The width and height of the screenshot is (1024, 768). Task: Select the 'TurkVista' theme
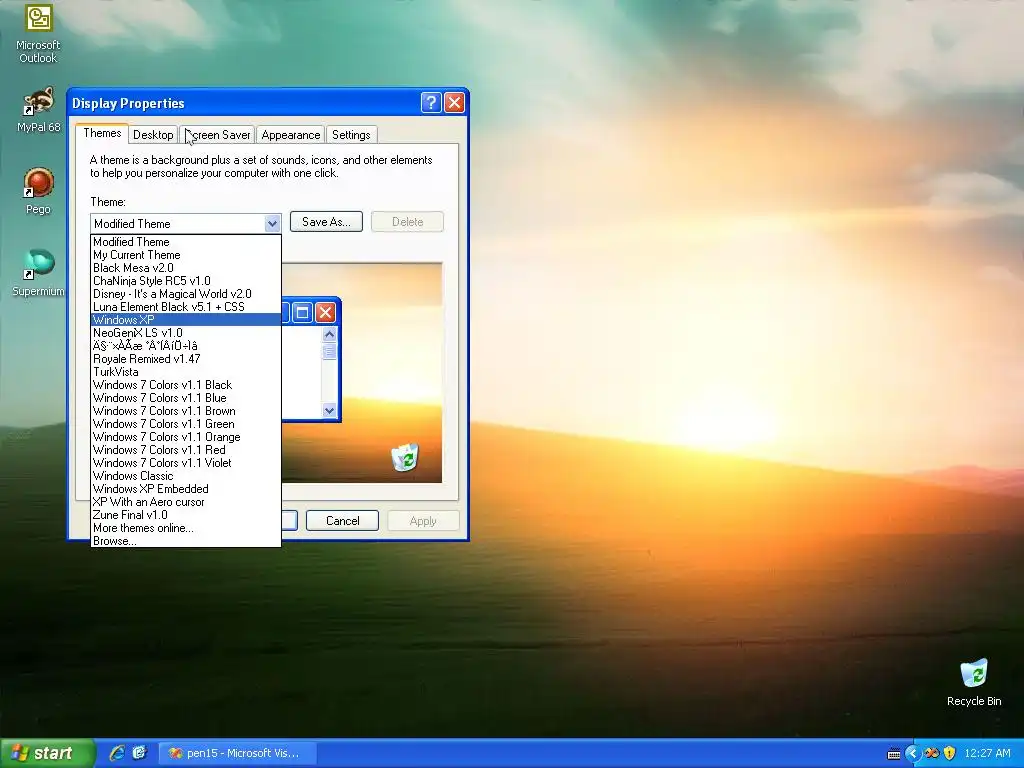(x=186, y=372)
